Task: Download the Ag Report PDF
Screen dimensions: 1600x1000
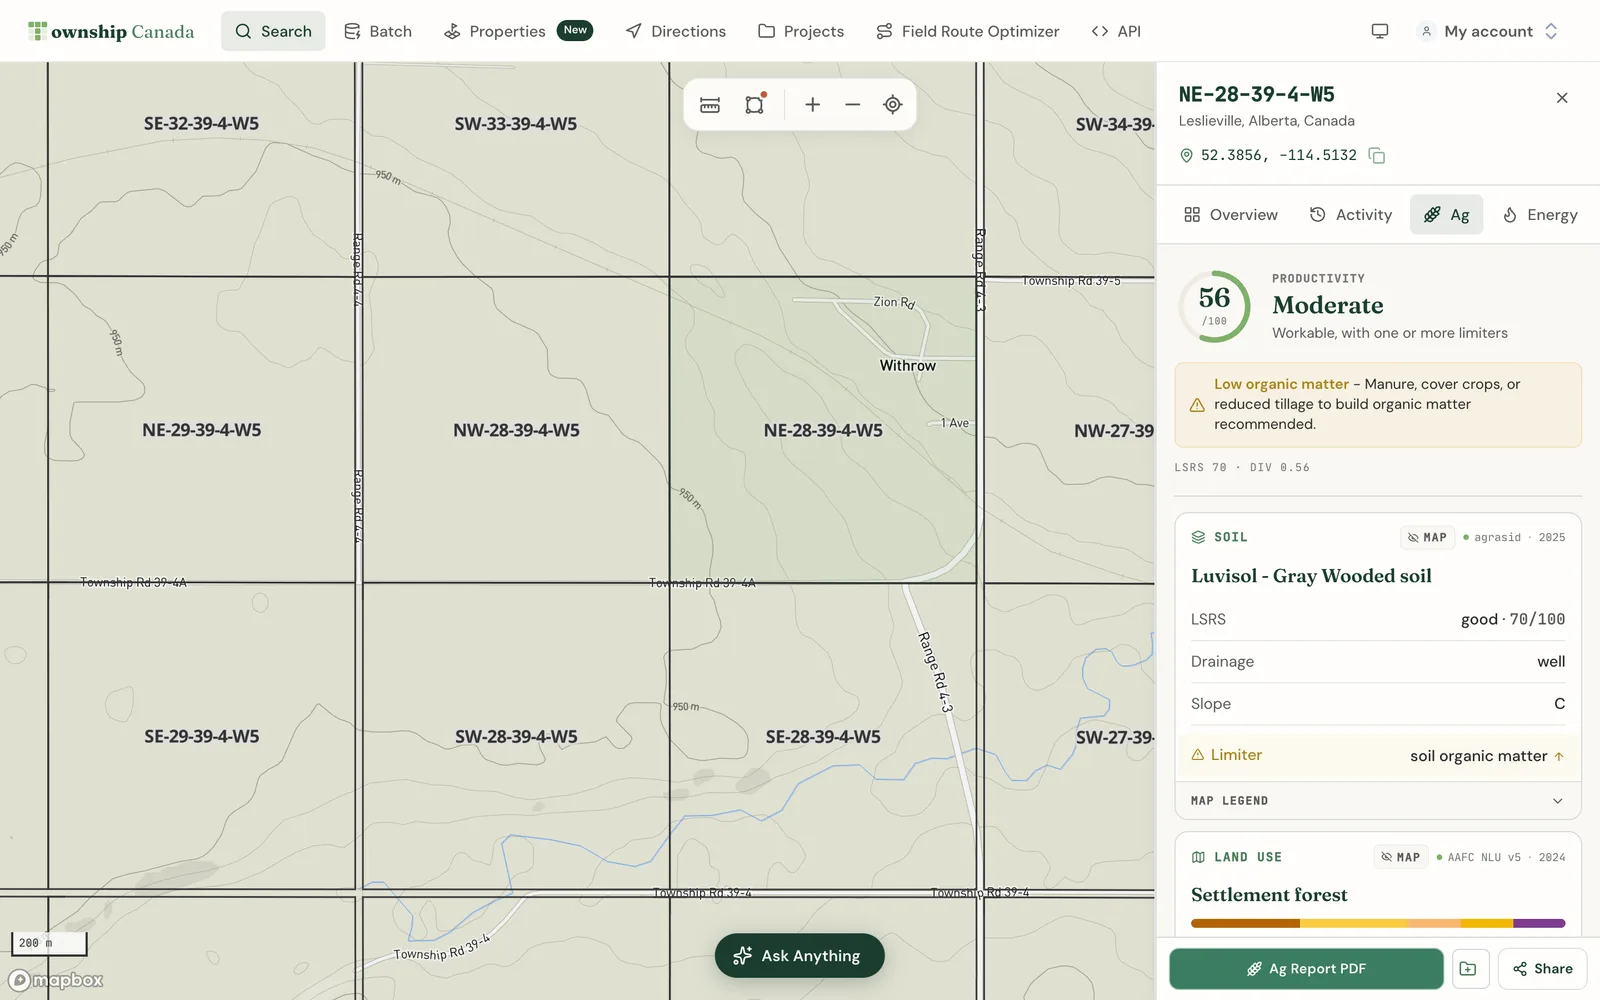Action: click(x=1306, y=969)
